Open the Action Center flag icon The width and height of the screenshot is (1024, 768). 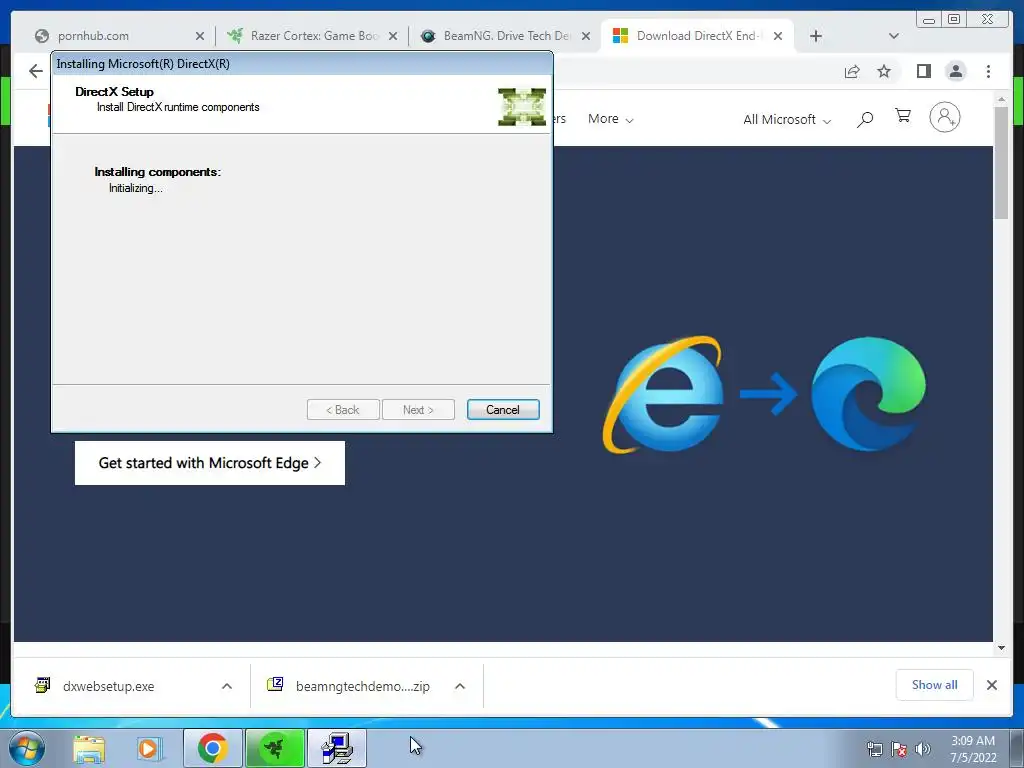(899, 749)
